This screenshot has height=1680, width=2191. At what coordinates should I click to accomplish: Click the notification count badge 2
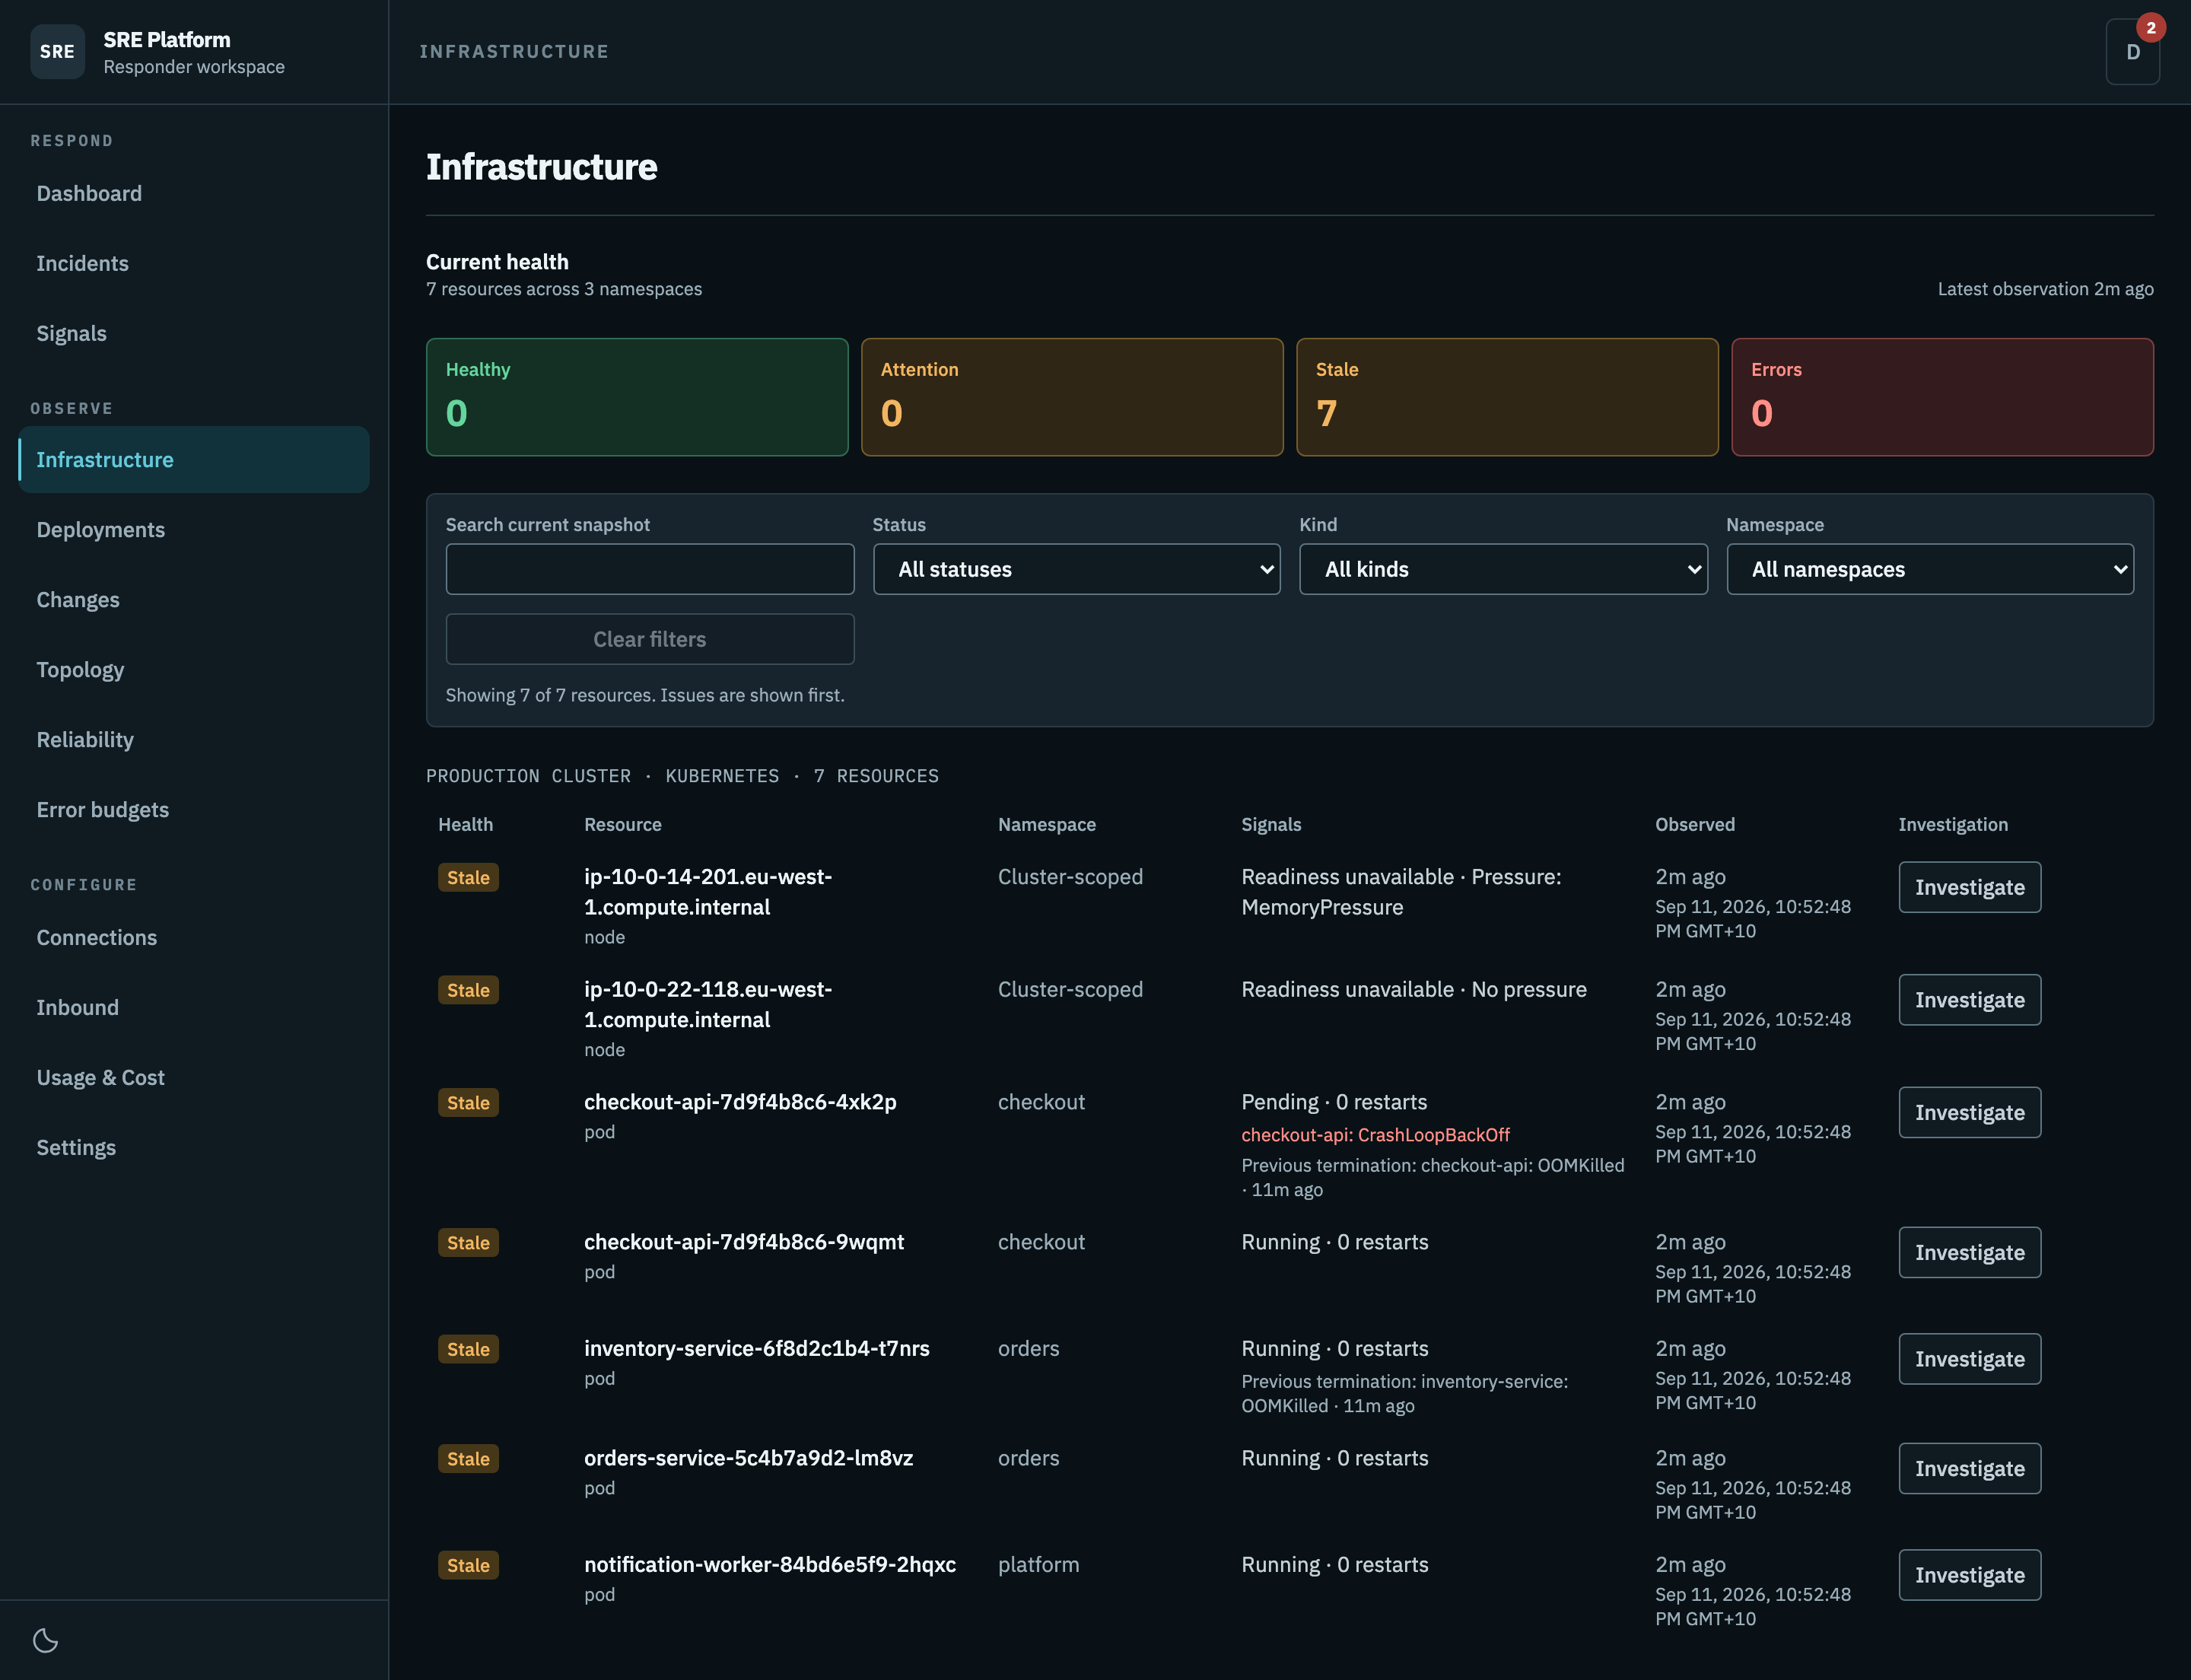click(x=2150, y=28)
